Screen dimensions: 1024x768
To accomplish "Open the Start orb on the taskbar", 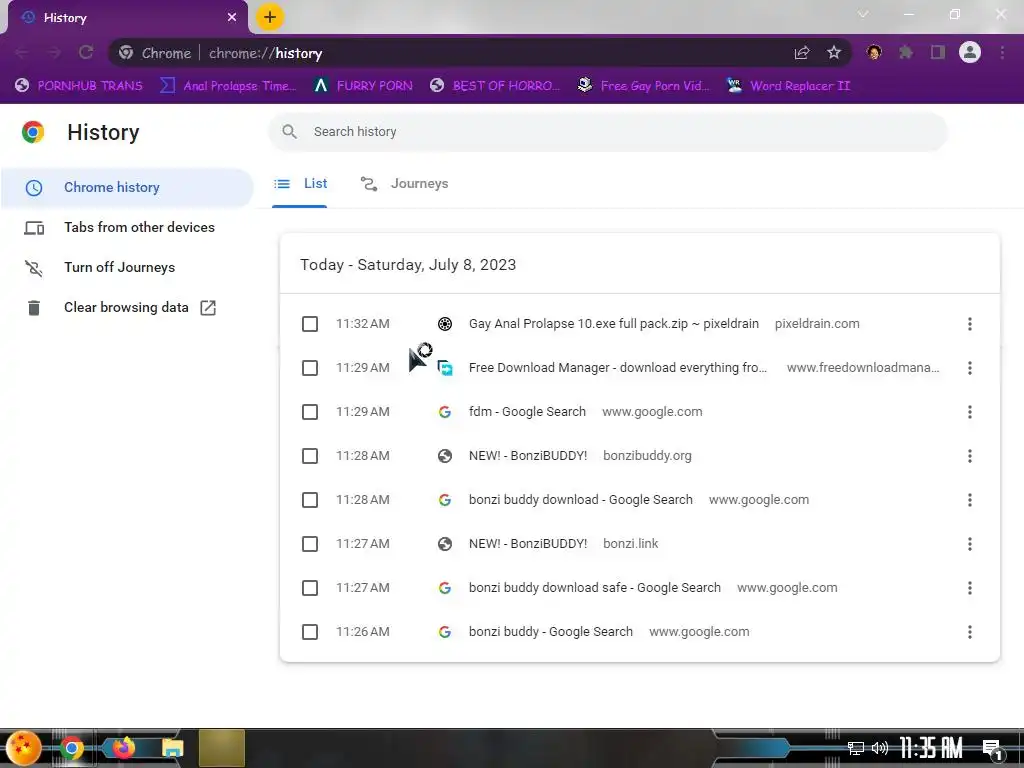I will click(24, 748).
